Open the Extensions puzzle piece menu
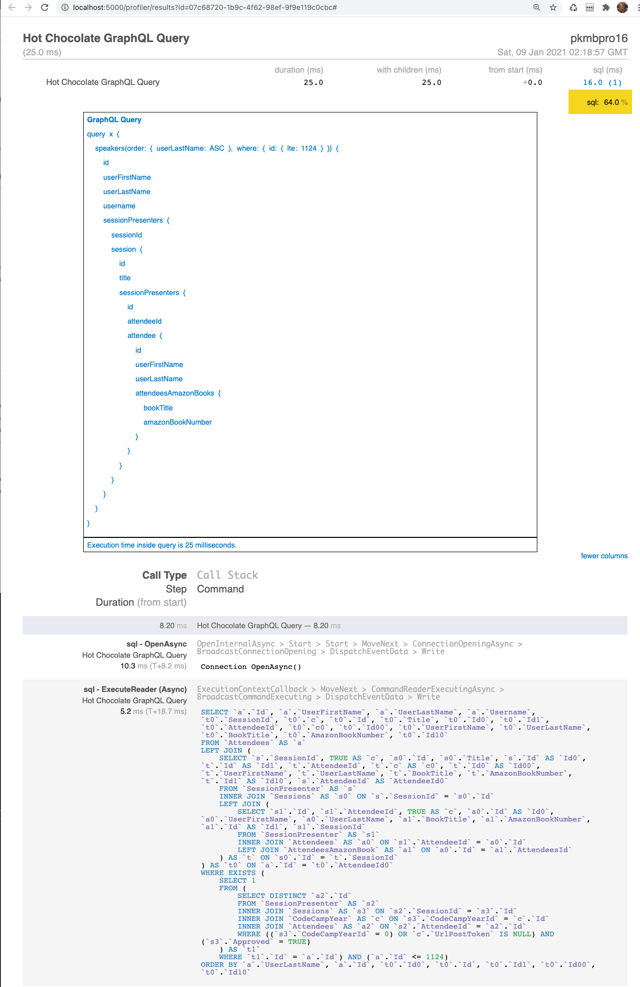640x987 pixels. (x=605, y=7)
